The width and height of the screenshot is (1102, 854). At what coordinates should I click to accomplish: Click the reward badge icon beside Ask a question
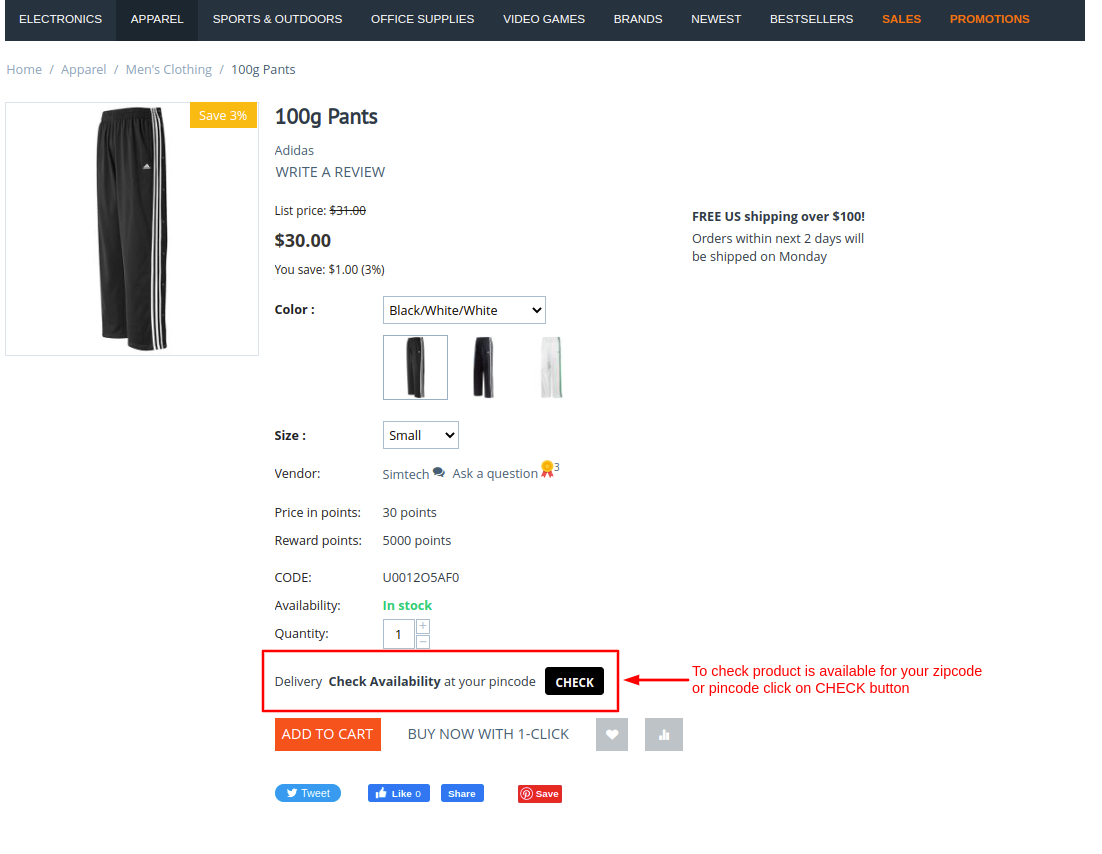coord(547,470)
